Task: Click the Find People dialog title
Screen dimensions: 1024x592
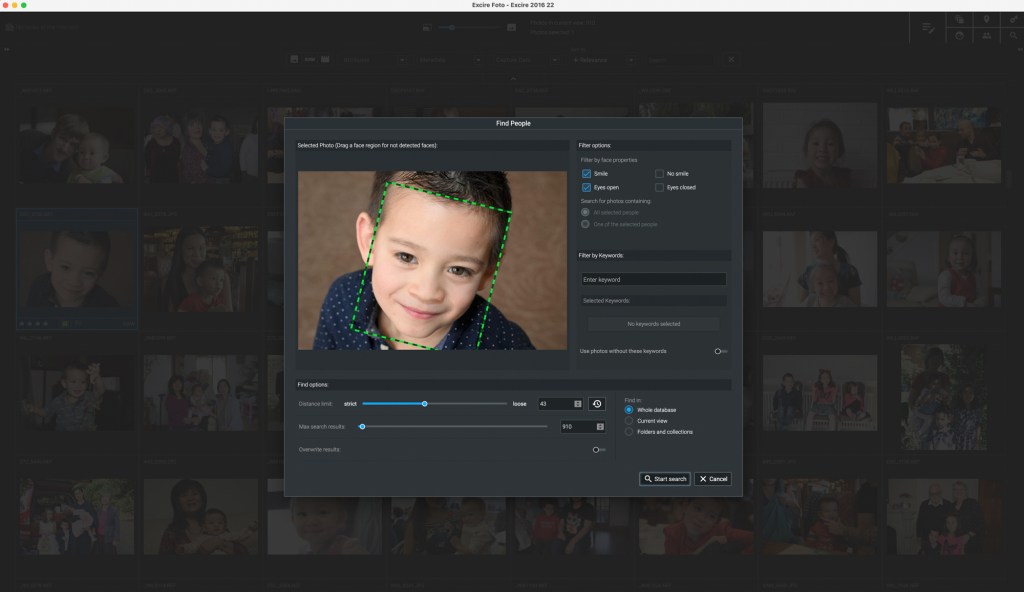Action: (x=513, y=123)
